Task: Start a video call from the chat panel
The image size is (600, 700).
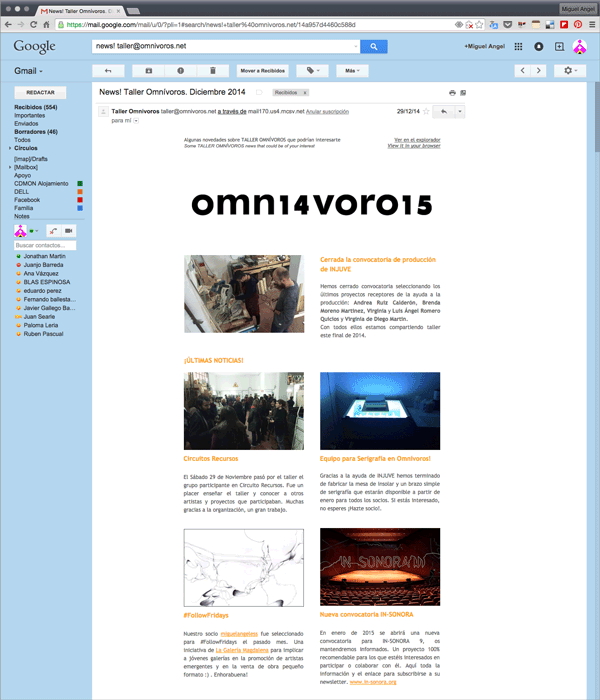Action: (69, 231)
